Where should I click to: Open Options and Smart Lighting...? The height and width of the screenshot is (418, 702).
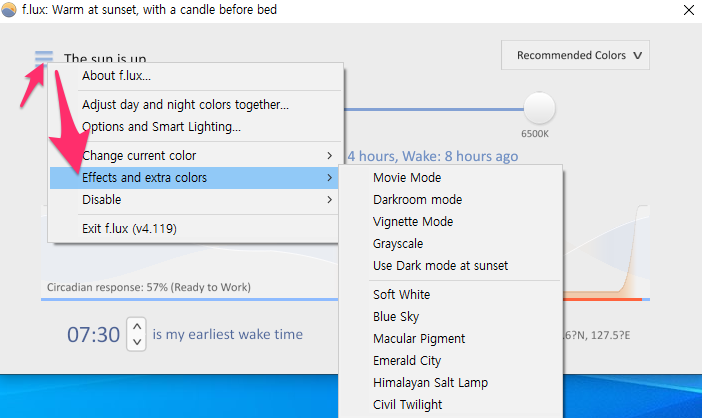pos(194,127)
